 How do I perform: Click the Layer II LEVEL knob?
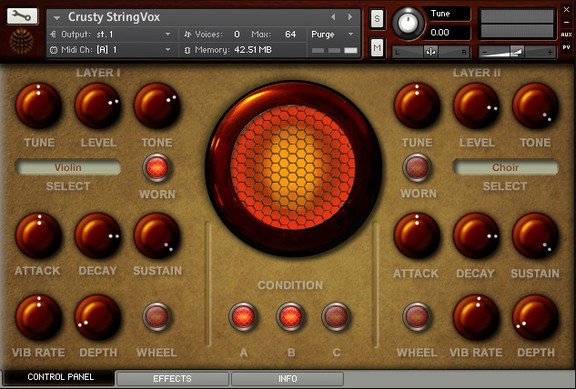[x=476, y=106]
